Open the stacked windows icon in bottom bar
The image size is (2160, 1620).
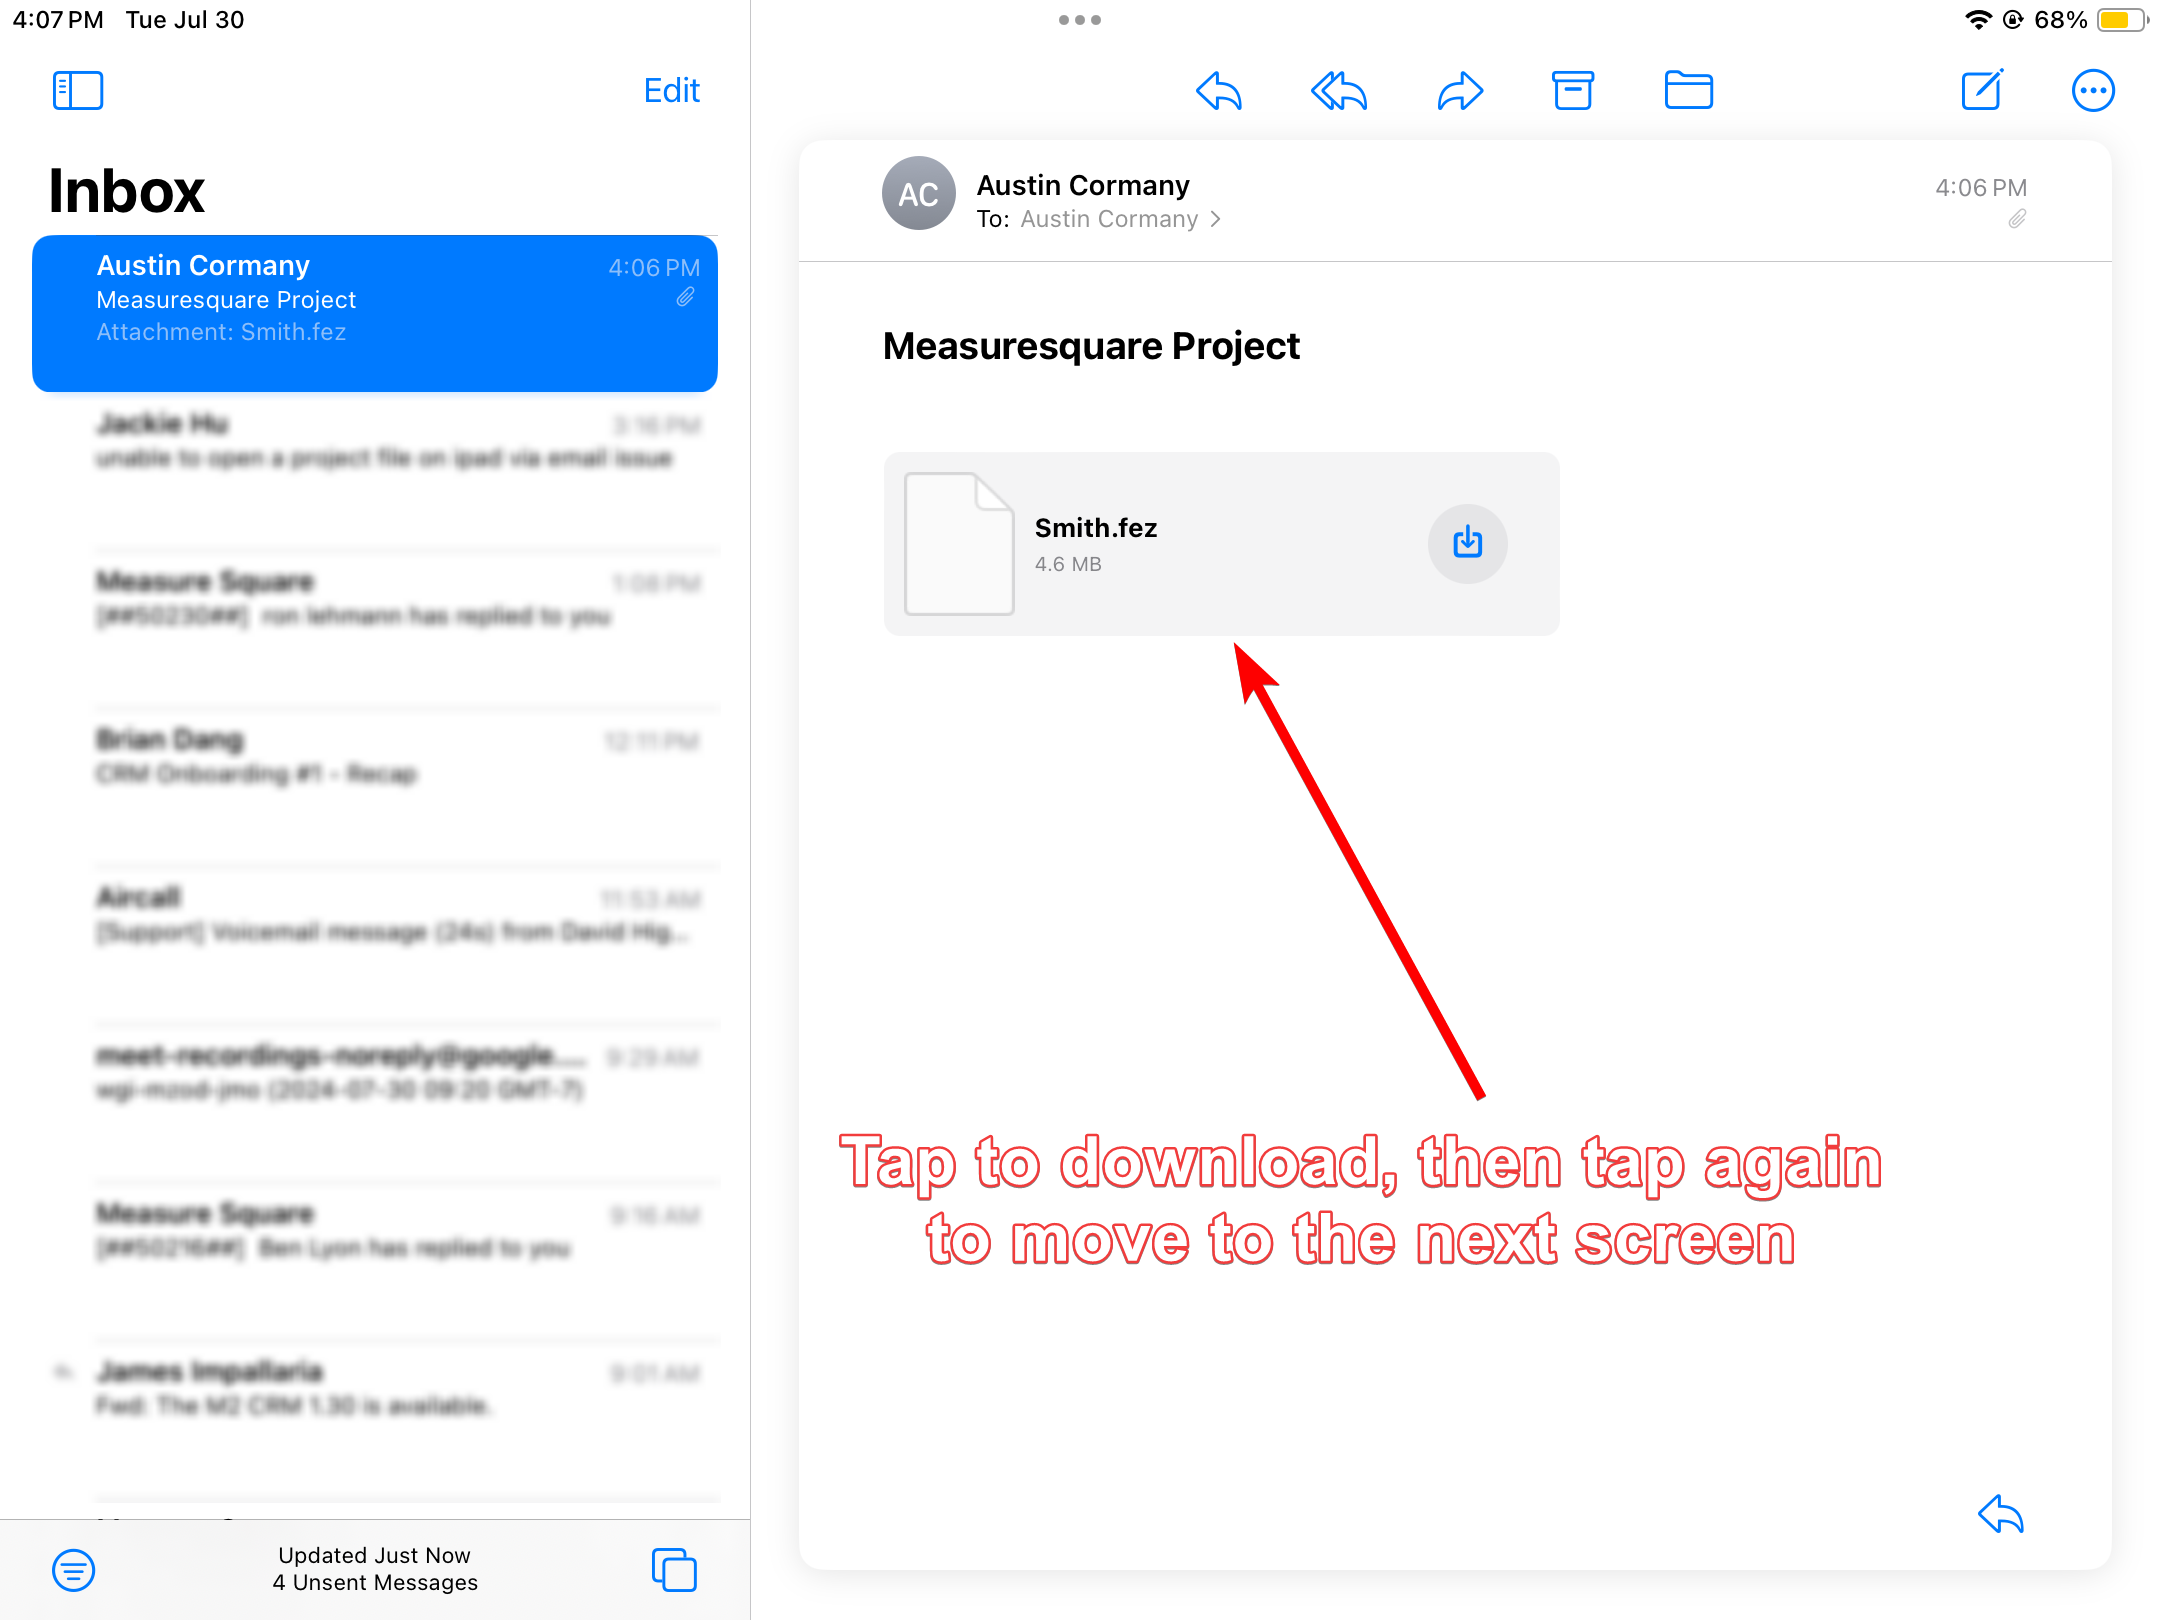click(674, 1569)
